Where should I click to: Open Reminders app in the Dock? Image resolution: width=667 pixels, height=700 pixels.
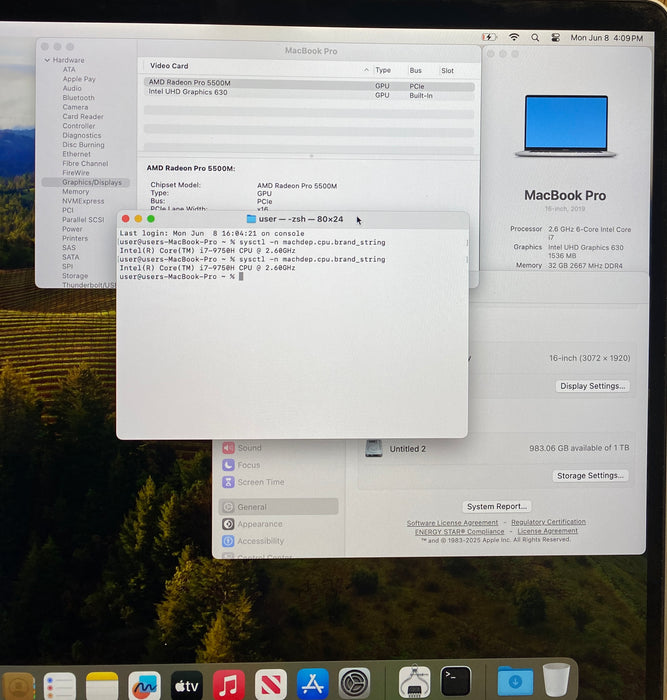tap(59, 686)
